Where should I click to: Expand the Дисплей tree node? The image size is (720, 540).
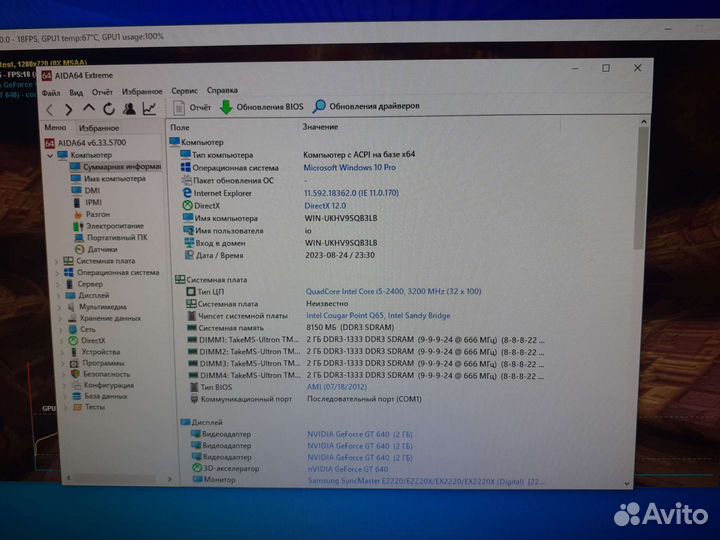pos(59,296)
